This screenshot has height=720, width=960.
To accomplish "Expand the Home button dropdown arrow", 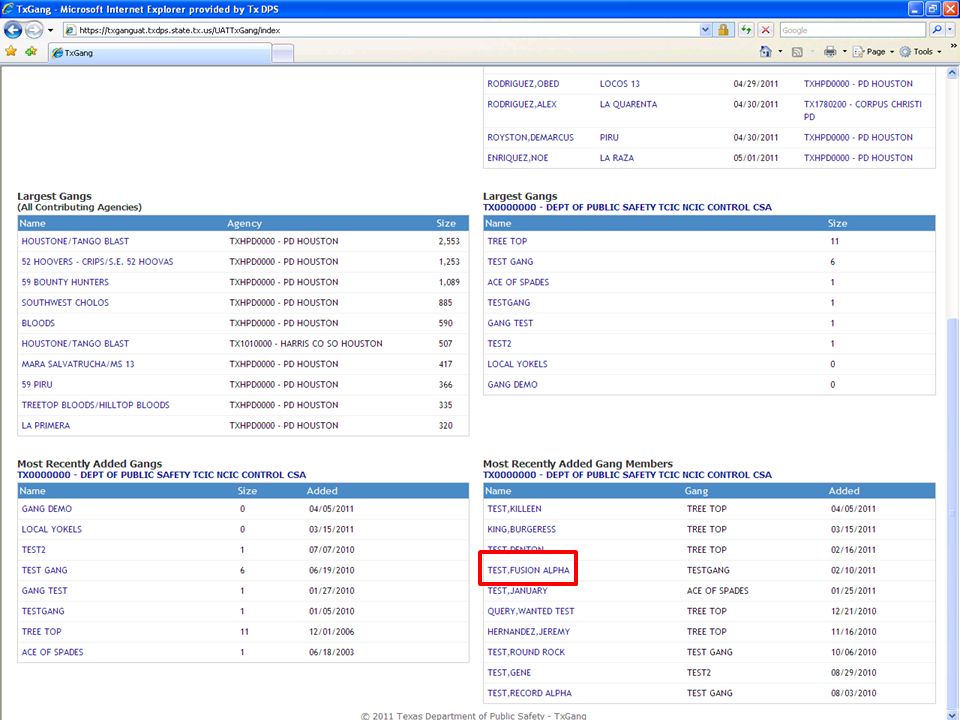I will [780, 51].
